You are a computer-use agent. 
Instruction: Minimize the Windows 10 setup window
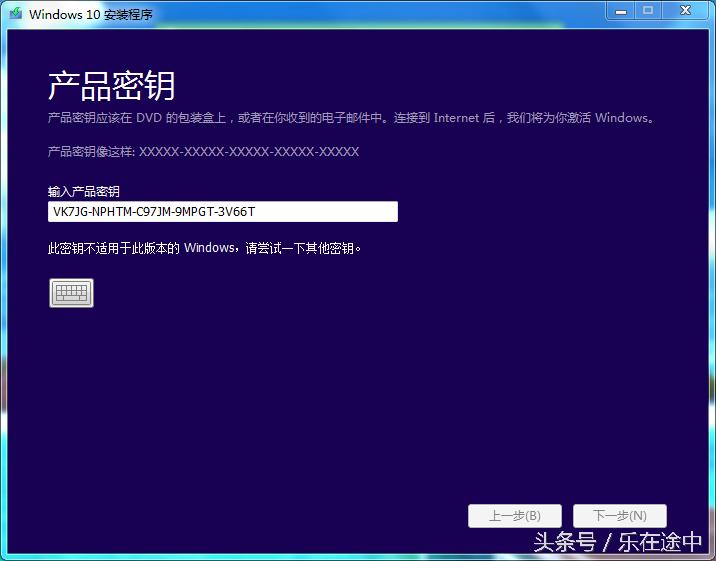coord(621,11)
